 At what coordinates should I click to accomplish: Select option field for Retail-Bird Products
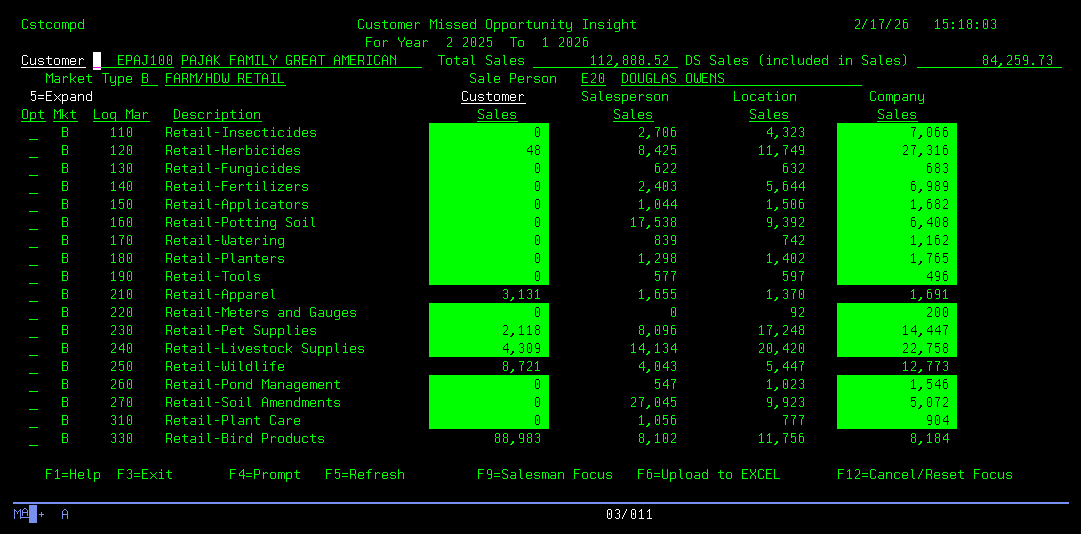(33, 439)
